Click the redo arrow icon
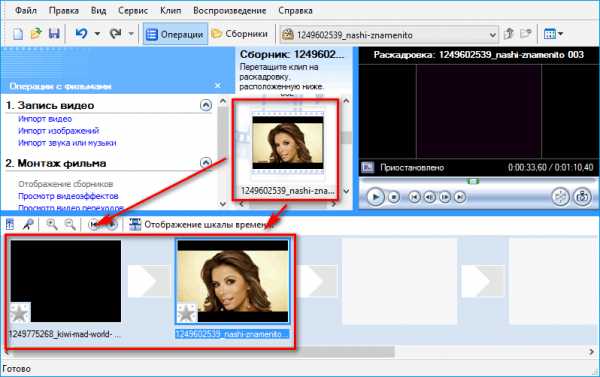The width and height of the screenshot is (600, 377). coord(115,34)
